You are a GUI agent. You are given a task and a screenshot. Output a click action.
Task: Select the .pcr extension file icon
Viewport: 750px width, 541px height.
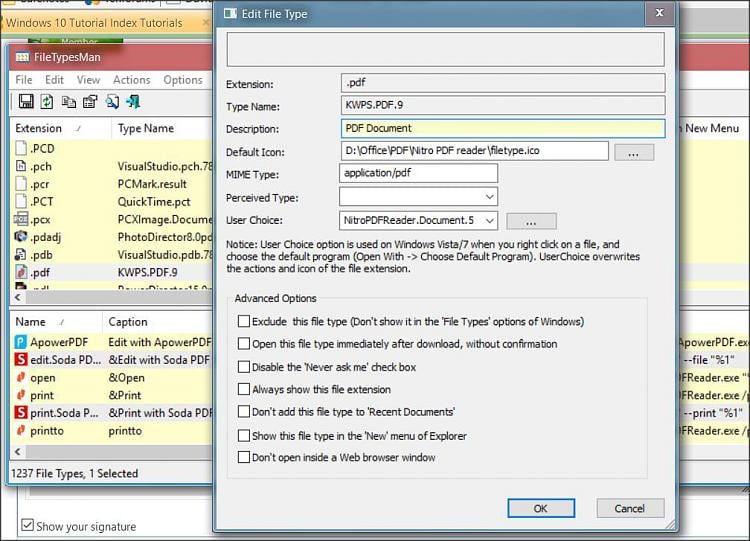pos(21,184)
